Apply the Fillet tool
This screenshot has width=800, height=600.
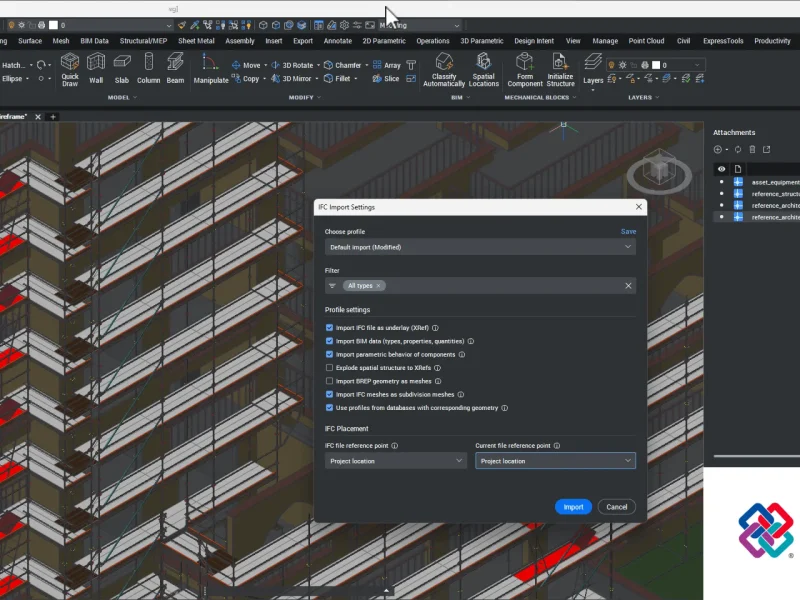click(337, 79)
